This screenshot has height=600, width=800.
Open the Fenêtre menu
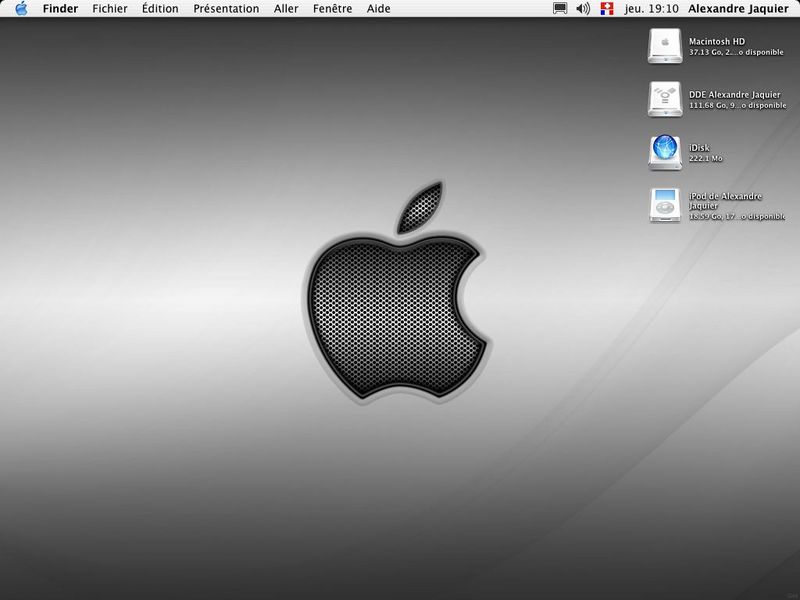332,9
